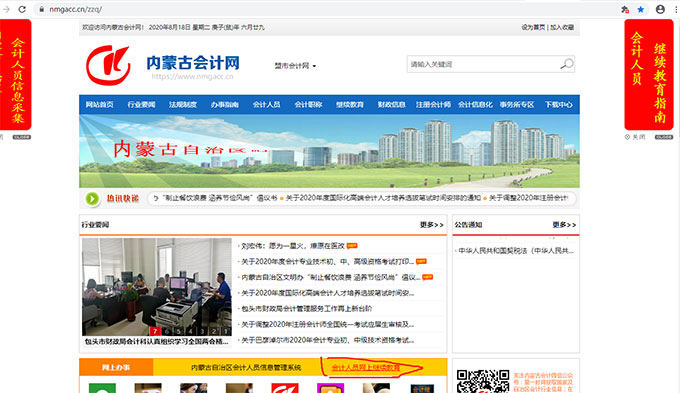The image size is (680, 393).
Task: Select slide number 7 on news carousel
Action: click(x=155, y=331)
